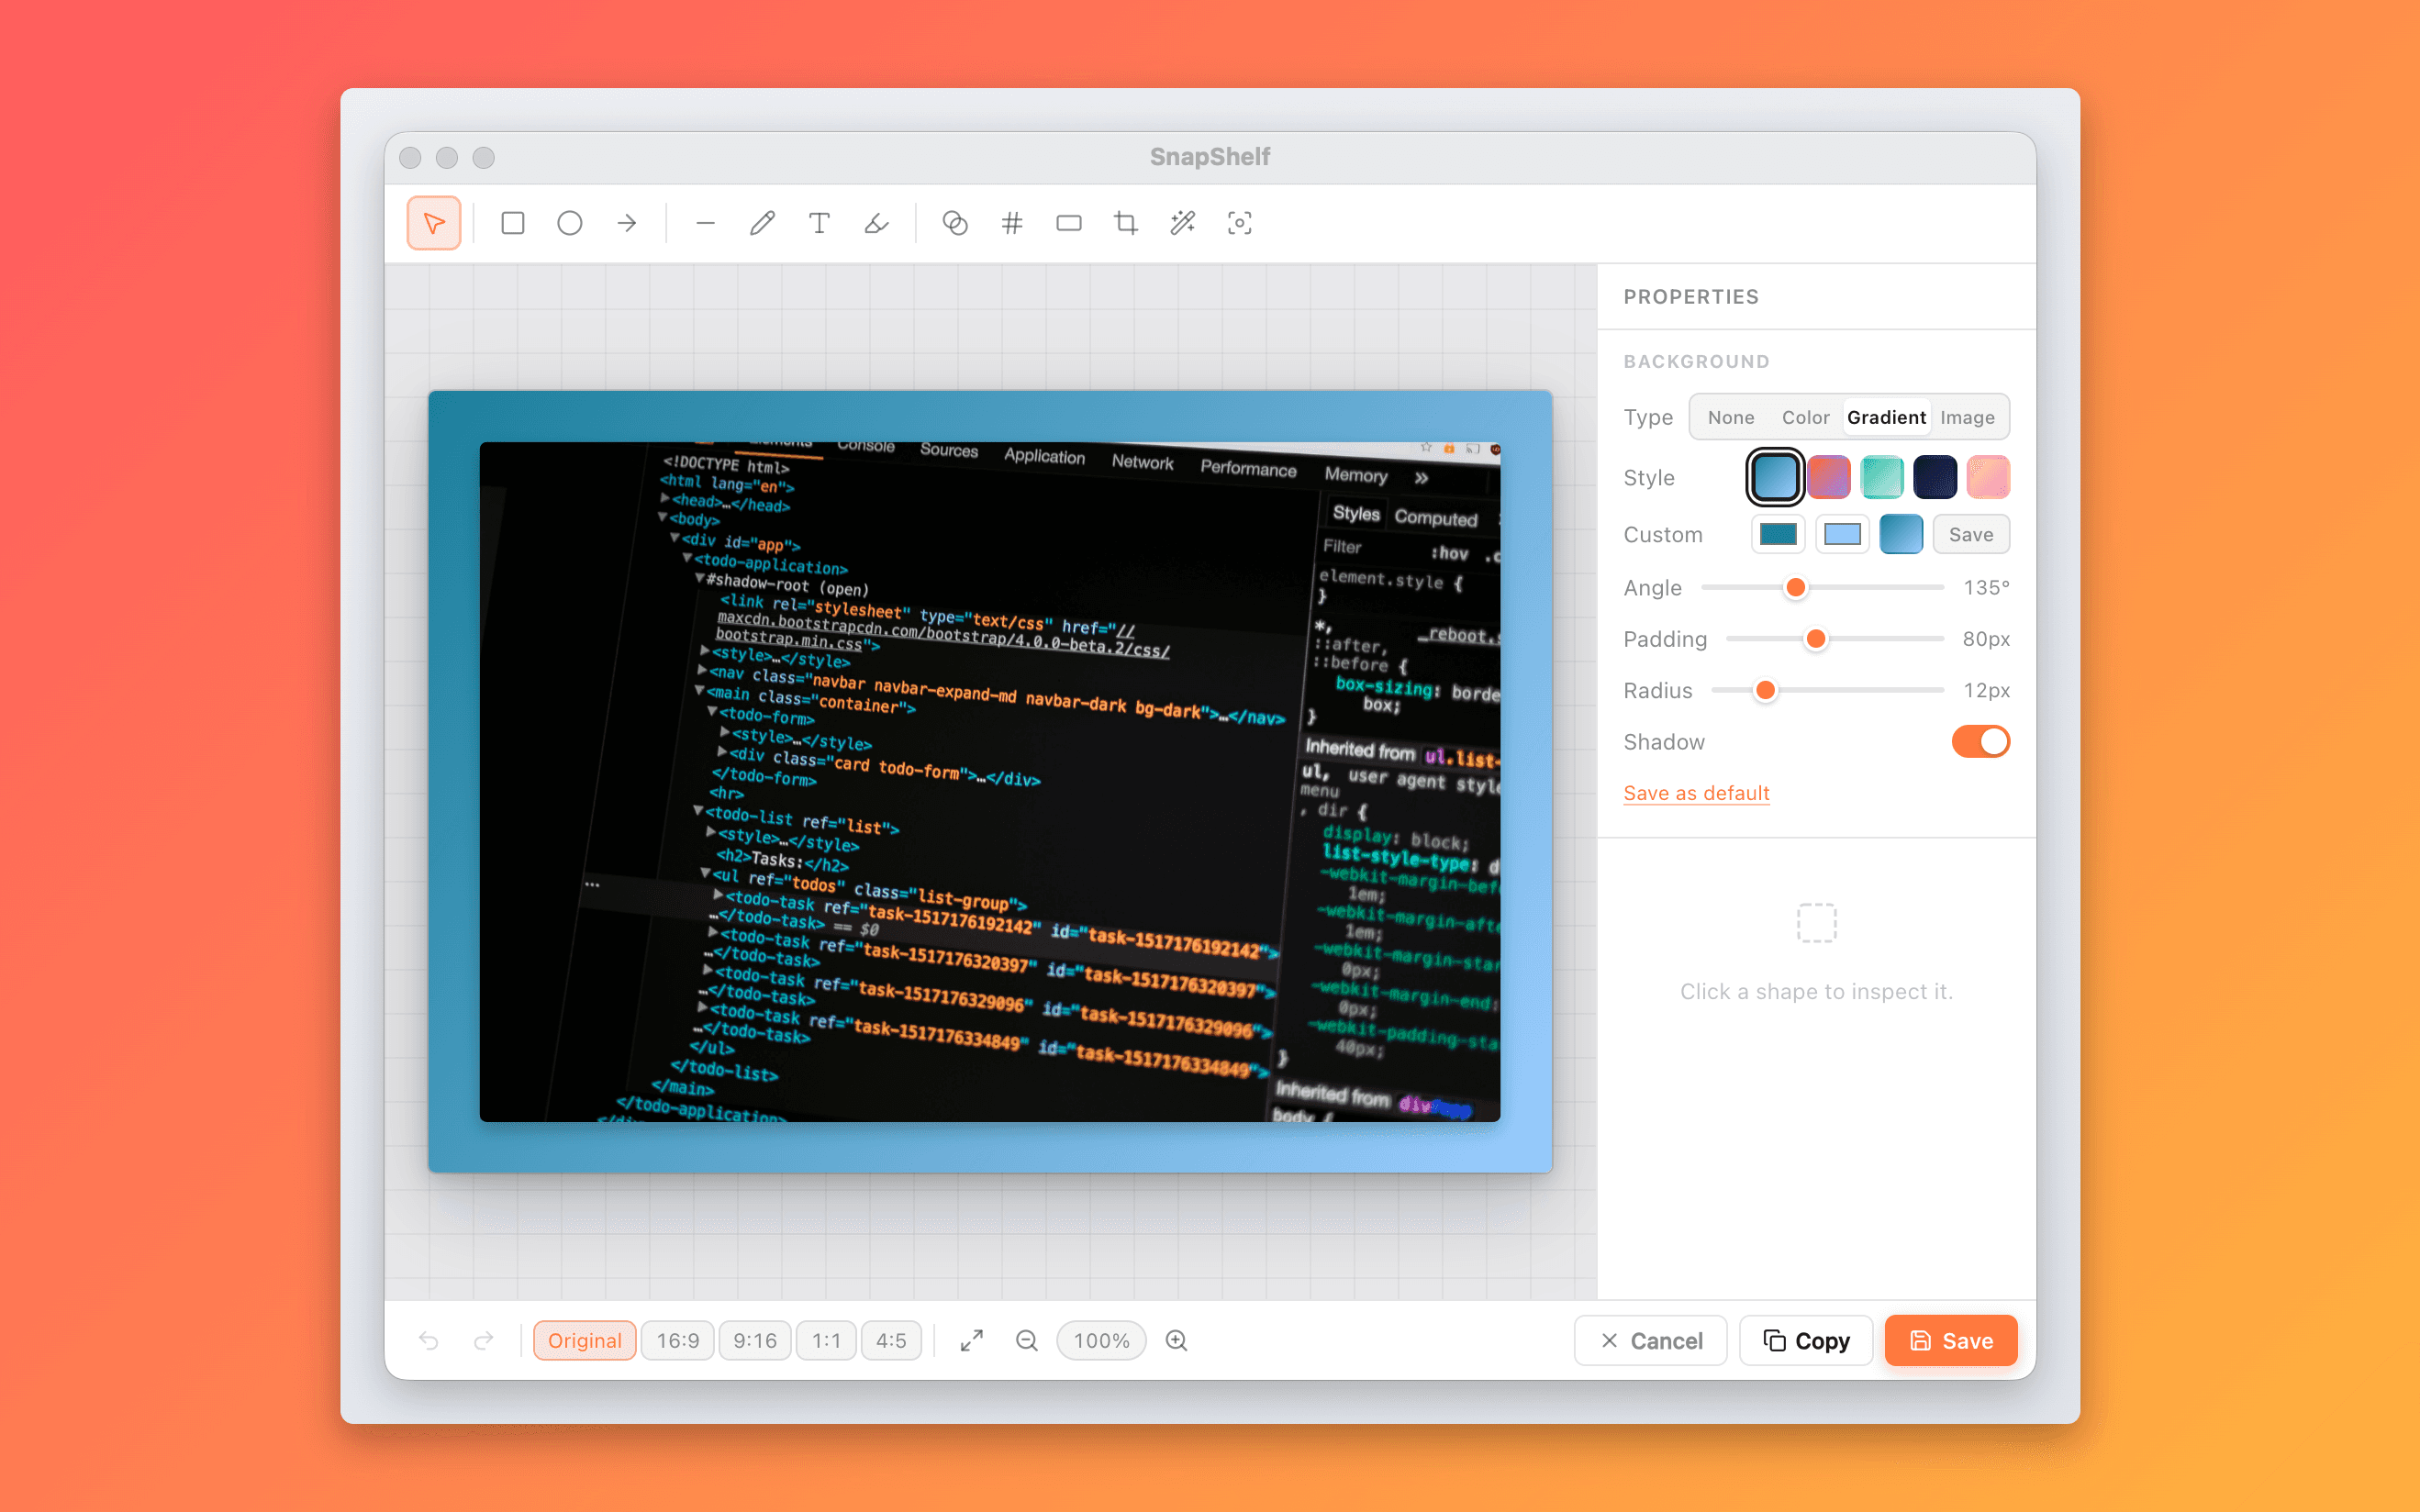Click the Padding slider handle
The width and height of the screenshot is (2420, 1512).
point(1816,638)
